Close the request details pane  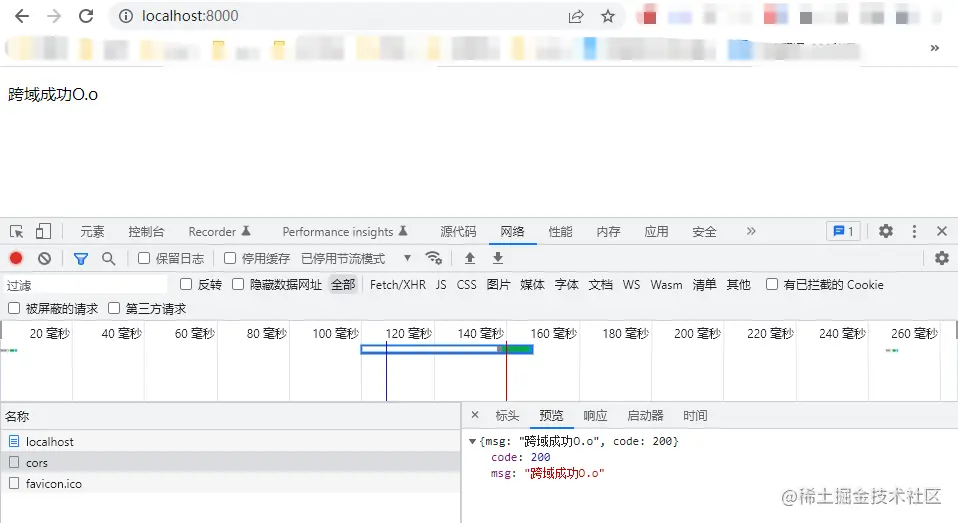pos(475,415)
